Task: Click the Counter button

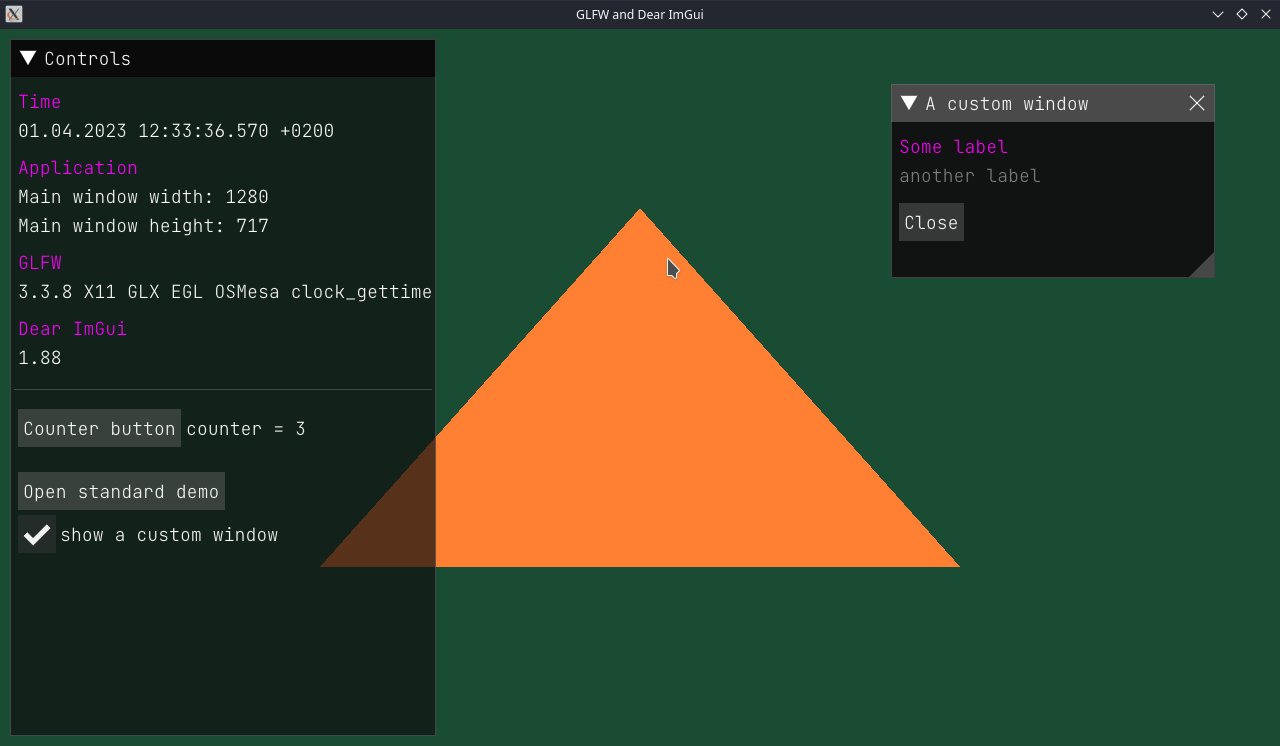Action: click(x=99, y=428)
